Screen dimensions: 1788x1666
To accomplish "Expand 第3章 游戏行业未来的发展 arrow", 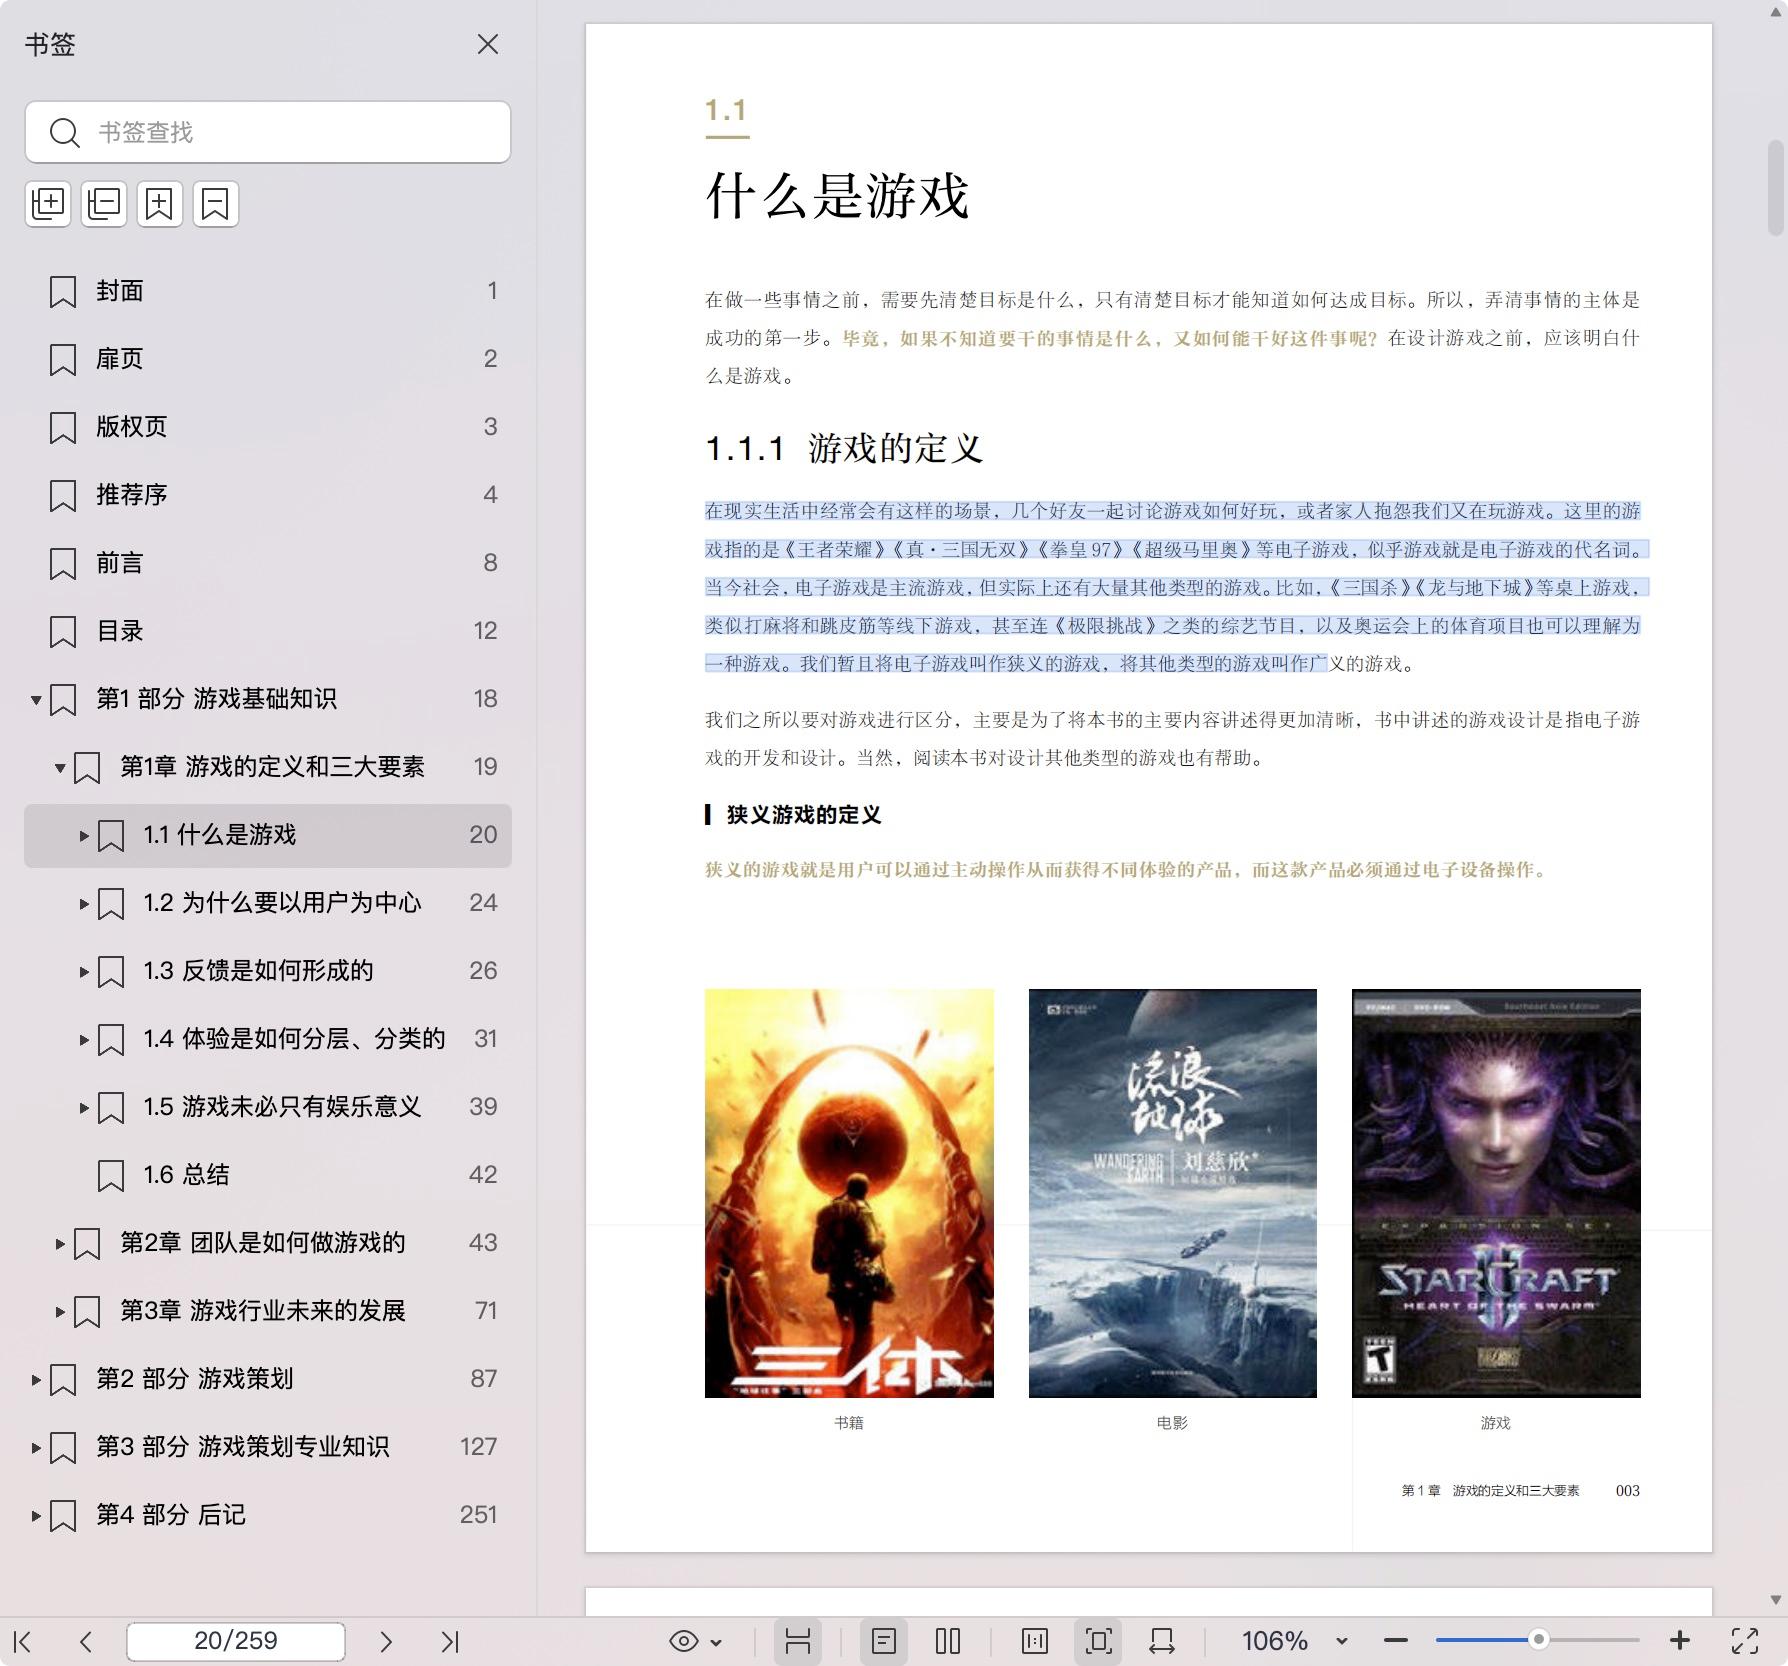I will point(60,1312).
